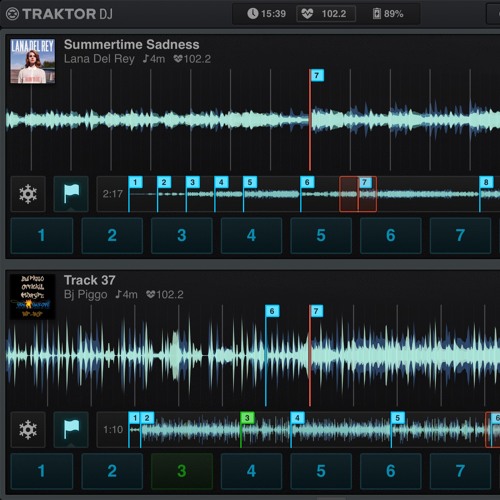Click the 2:17 remaining time readout
Screen dimensions: 500x500
tap(113, 194)
